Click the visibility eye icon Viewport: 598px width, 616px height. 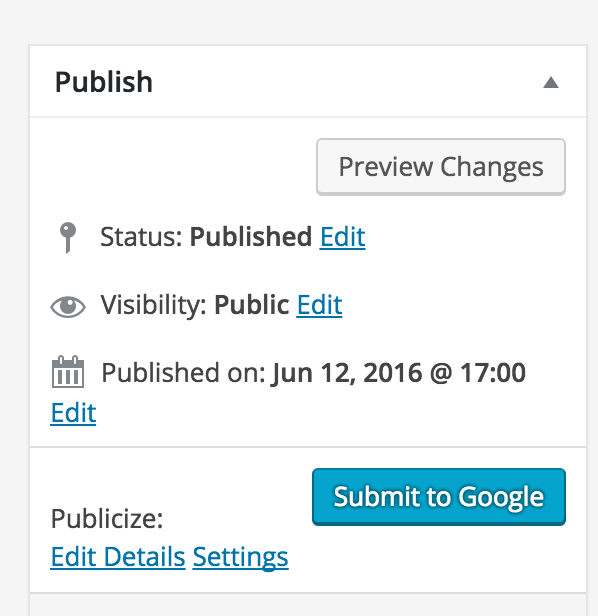(x=68, y=306)
